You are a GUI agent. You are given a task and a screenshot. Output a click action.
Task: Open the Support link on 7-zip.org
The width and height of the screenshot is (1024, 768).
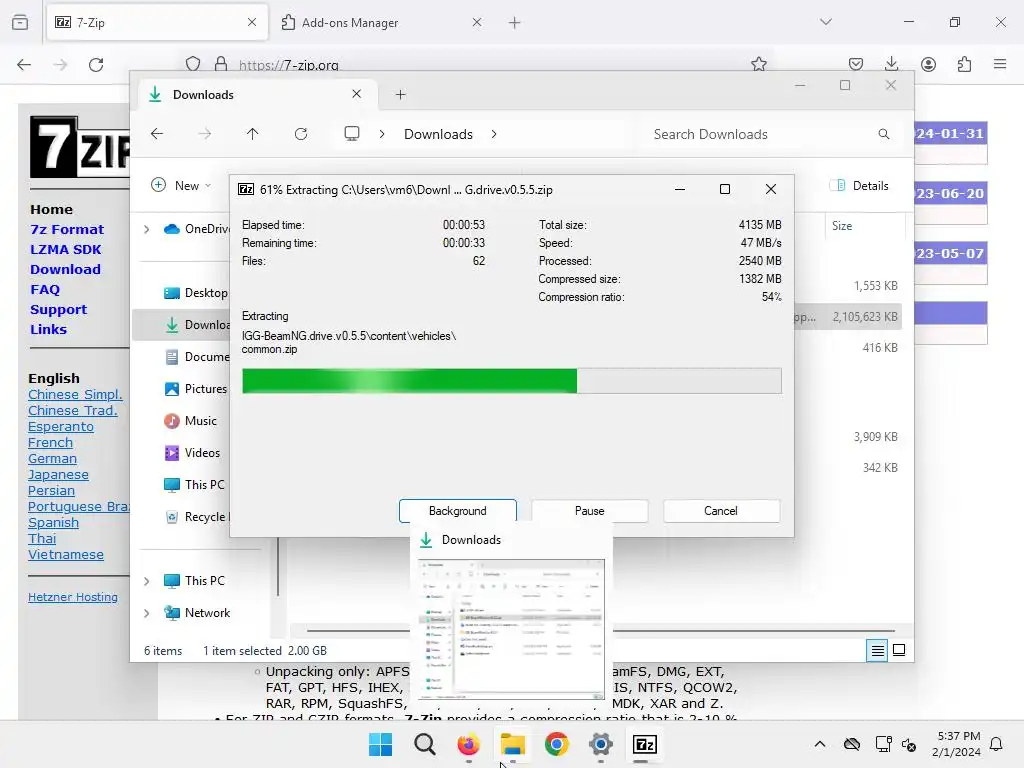58,310
